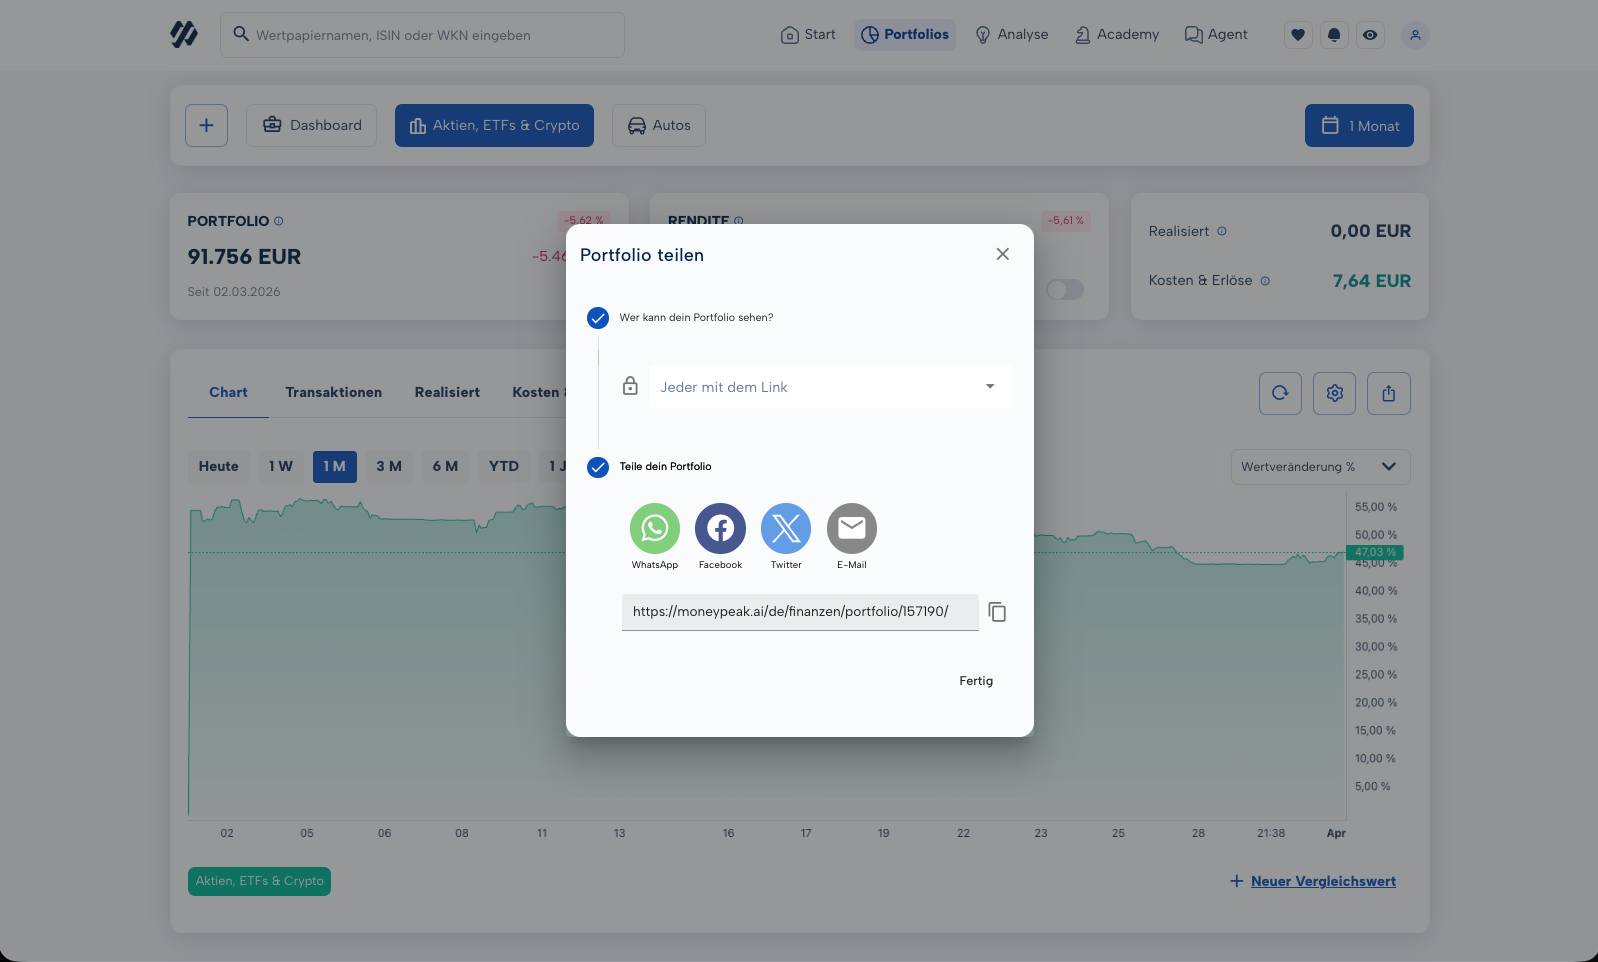Click the info icon next to Kosten & Erlöse
Screen dimensions: 1598x962
(x=1265, y=281)
